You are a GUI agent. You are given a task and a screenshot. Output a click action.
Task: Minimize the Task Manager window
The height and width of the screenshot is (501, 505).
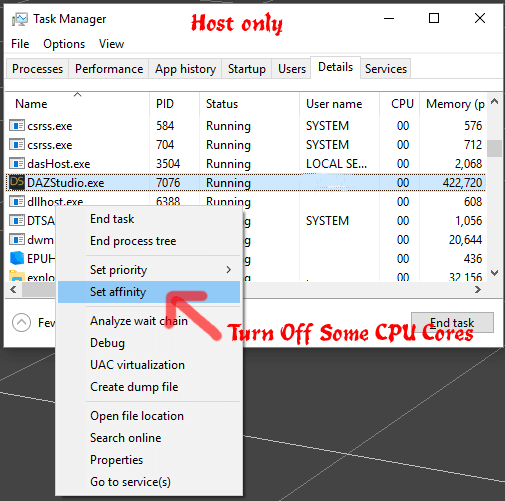click(389, 18)
